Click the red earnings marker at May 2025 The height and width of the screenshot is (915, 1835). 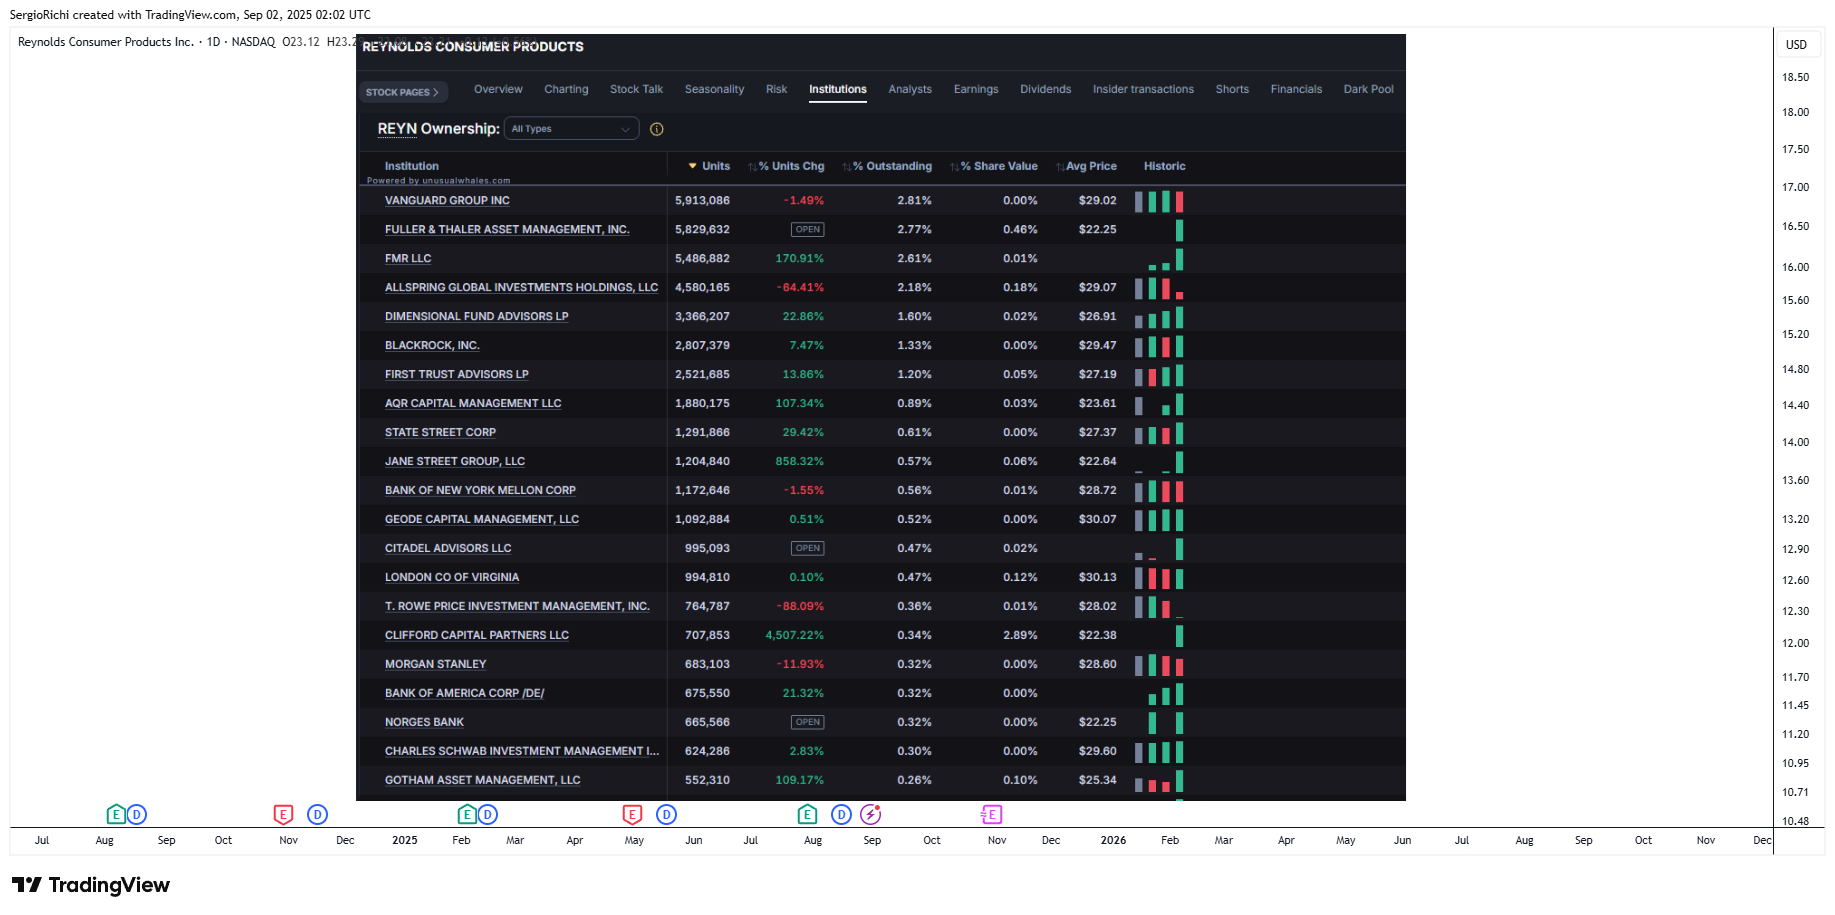632,814
